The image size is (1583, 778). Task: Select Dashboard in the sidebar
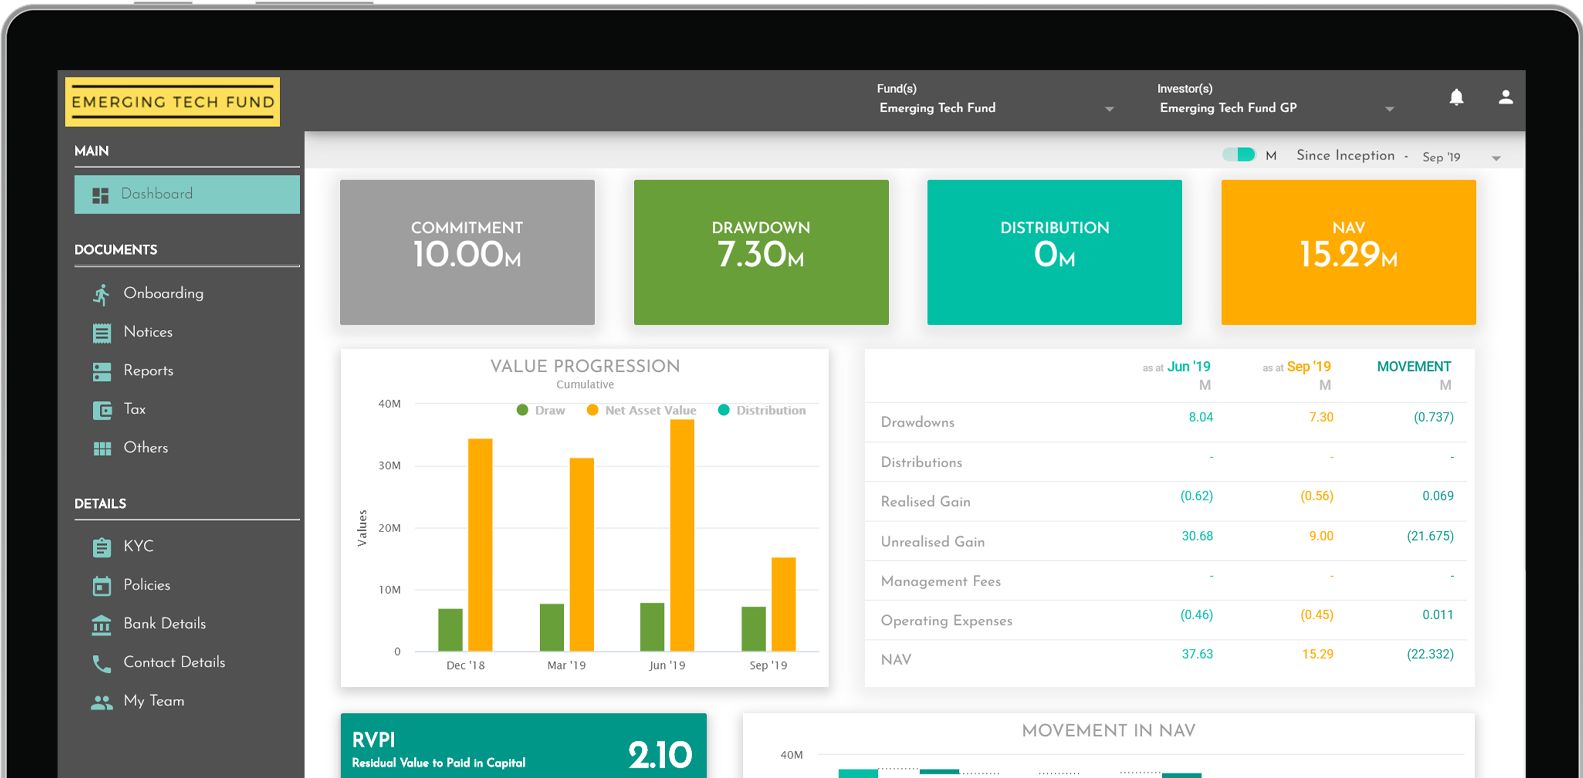click(187, 194)
